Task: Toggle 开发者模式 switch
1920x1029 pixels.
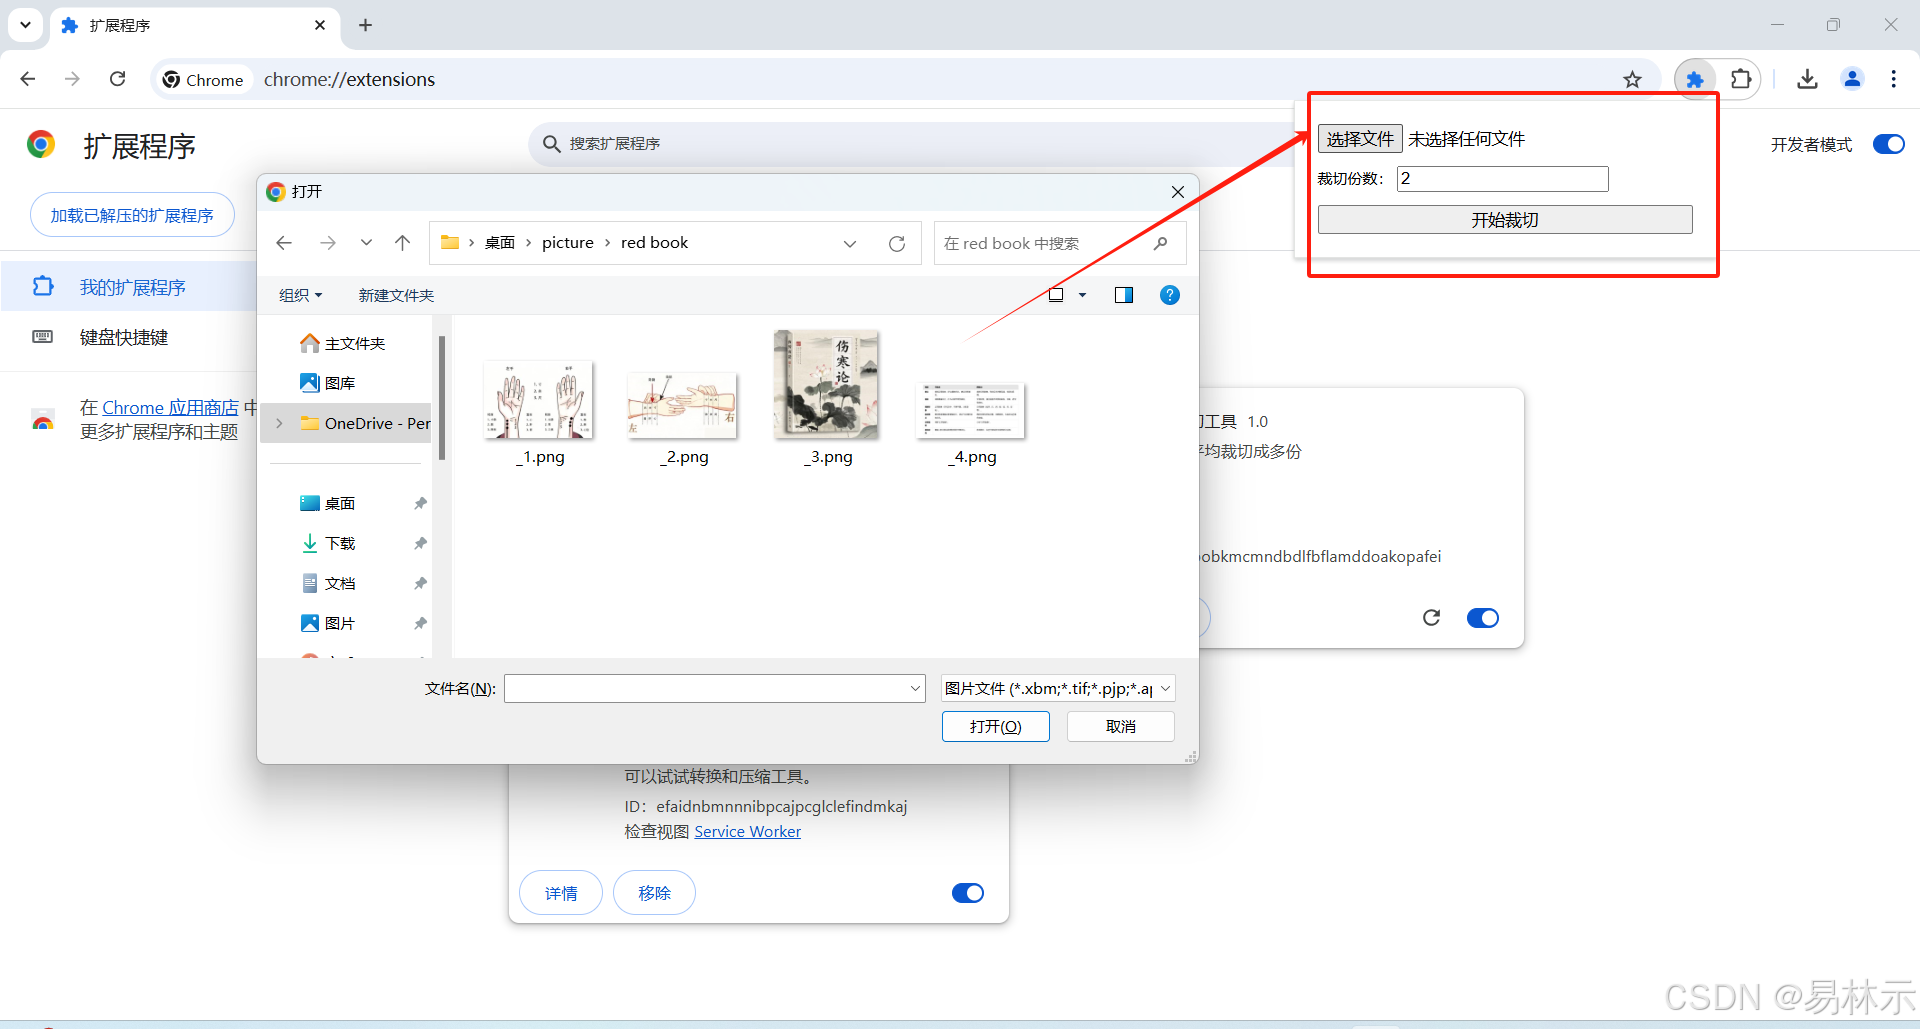Action: click(1889, 144)
